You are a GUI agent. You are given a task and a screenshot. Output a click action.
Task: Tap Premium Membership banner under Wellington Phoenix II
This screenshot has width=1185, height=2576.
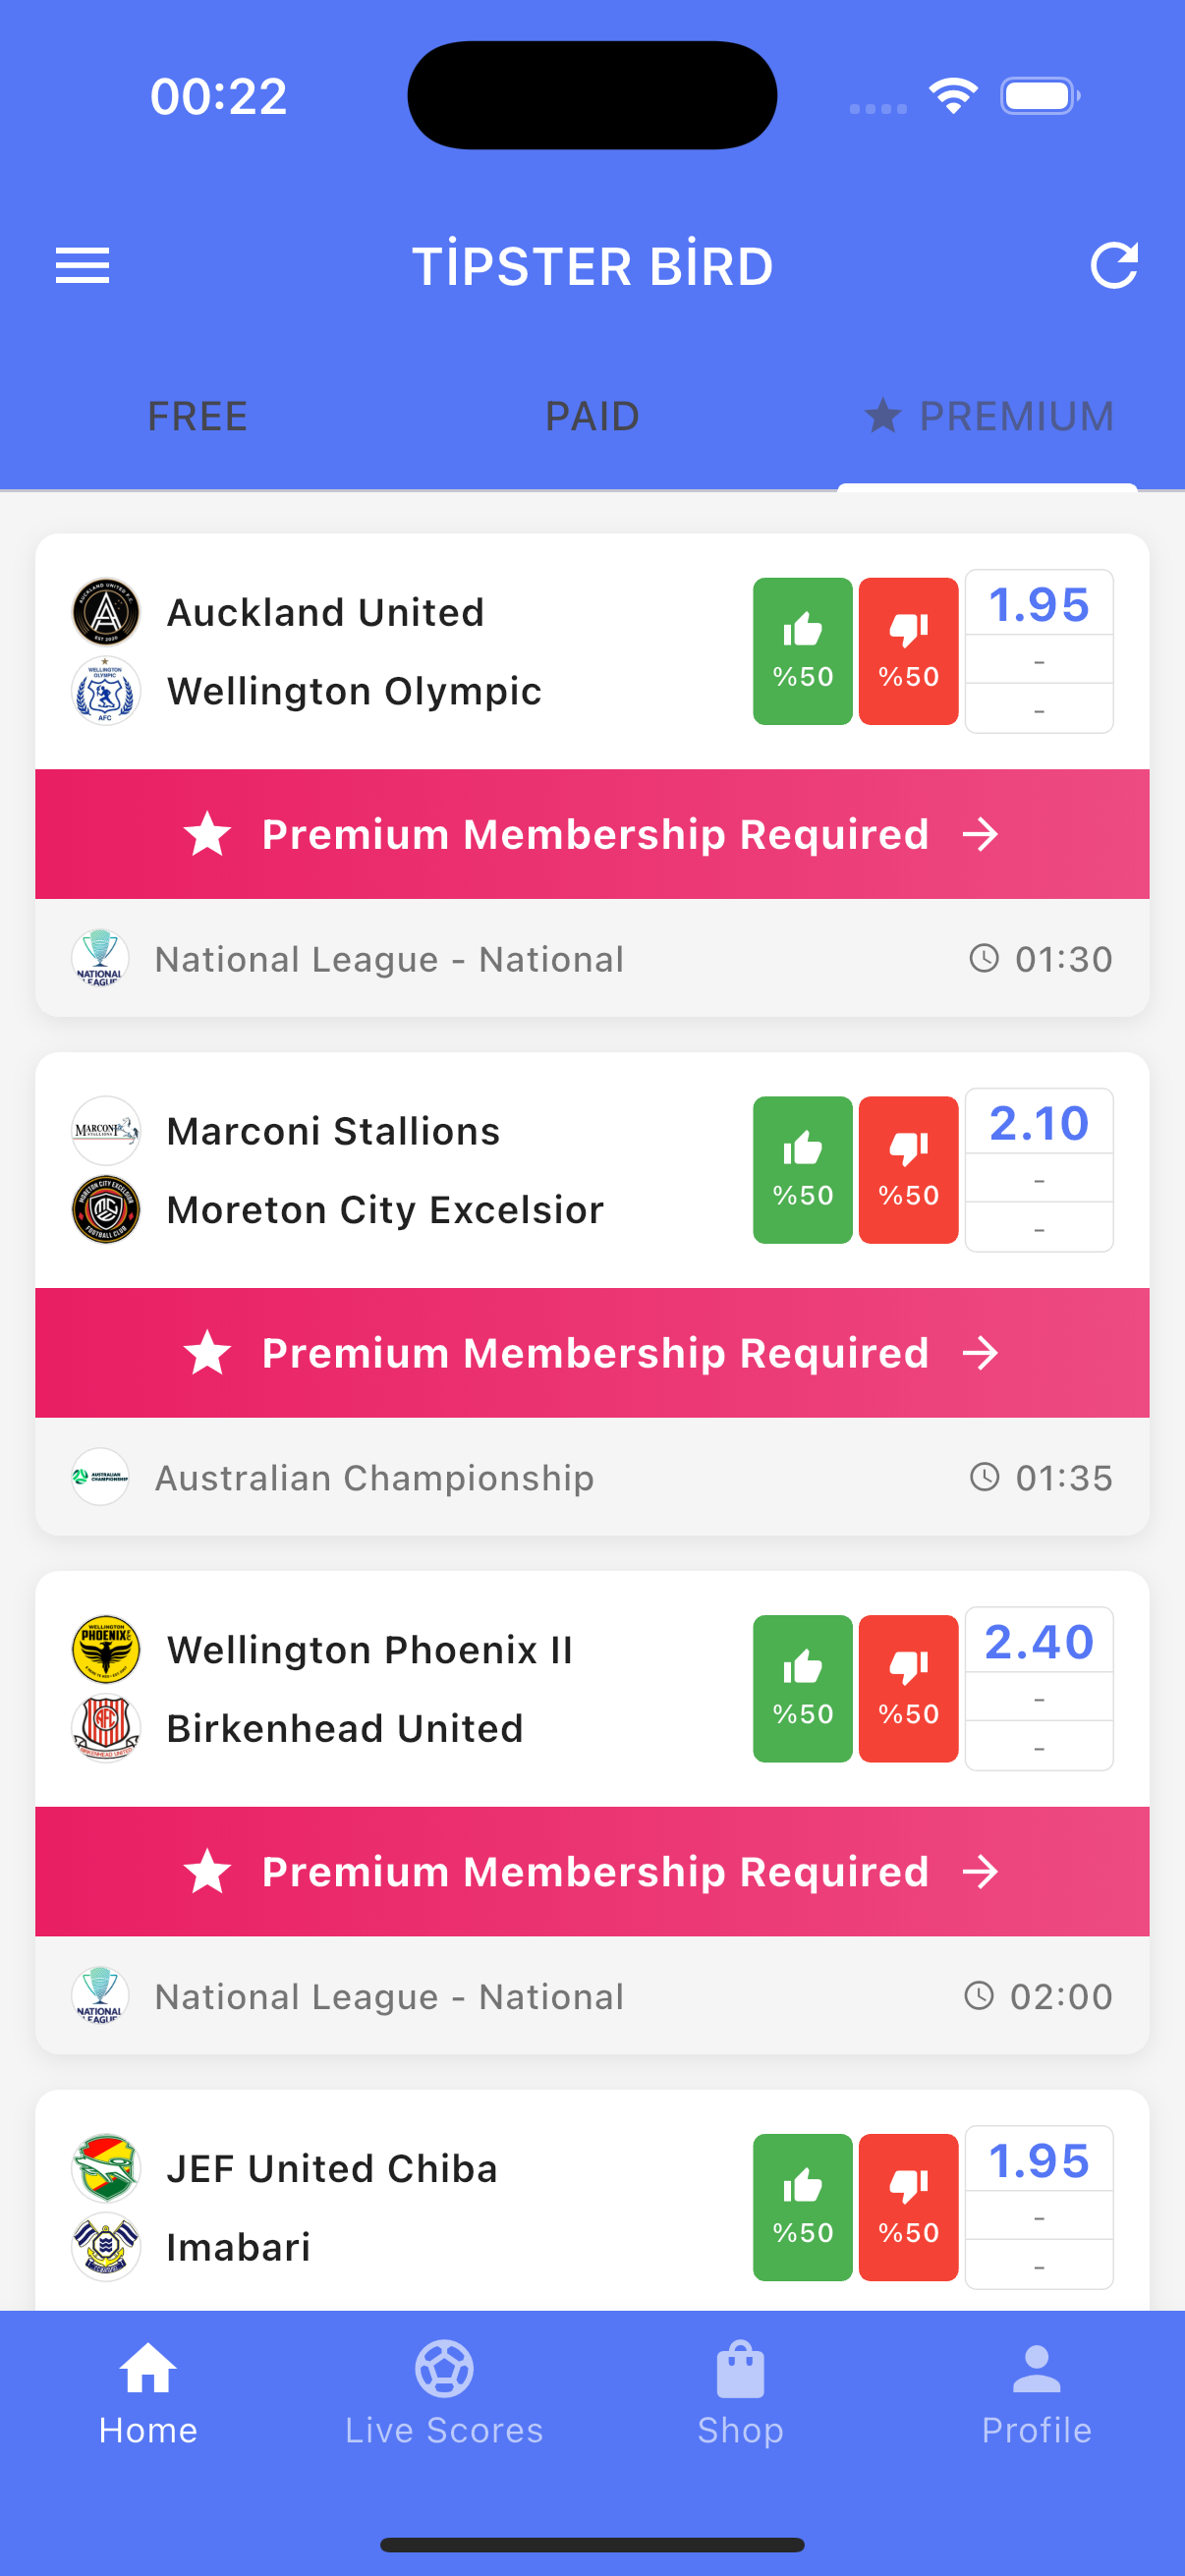click(x=592, y=1871)
